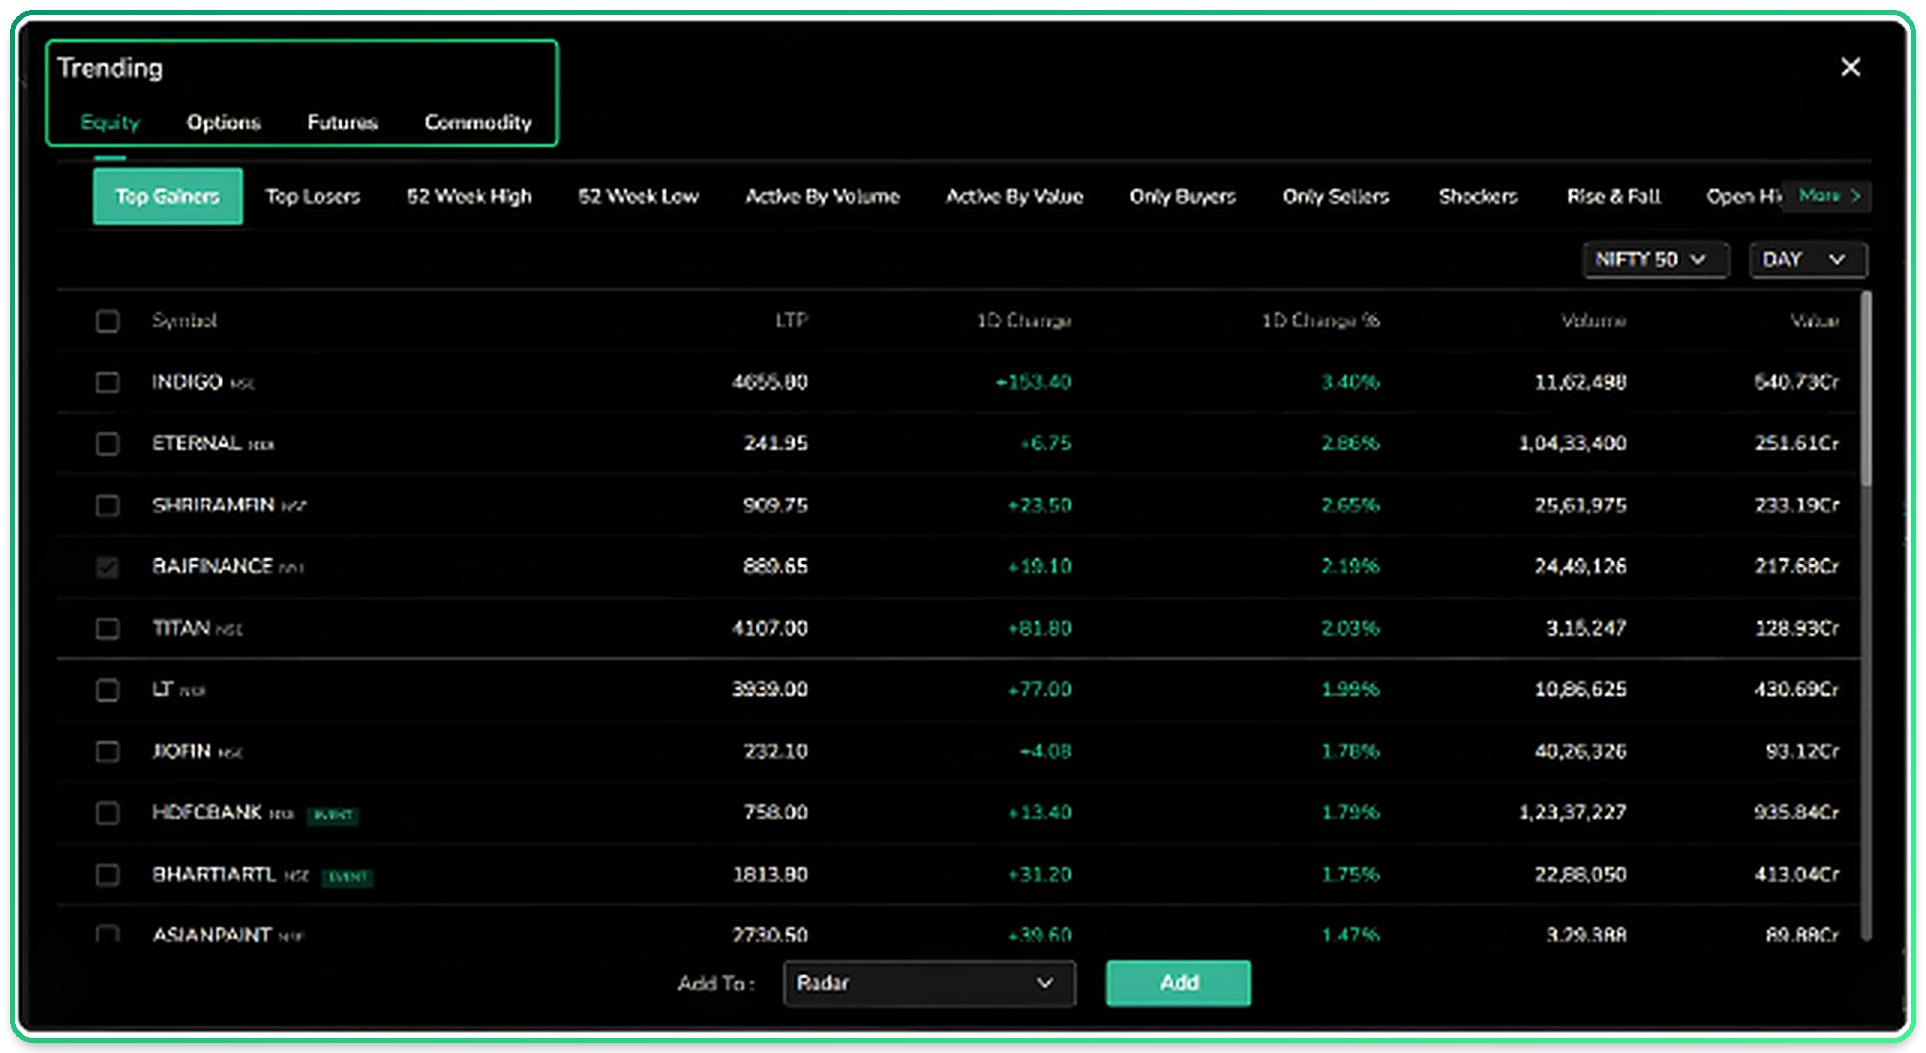Click the ETERNAL symbol name

(x=196, y=443)
